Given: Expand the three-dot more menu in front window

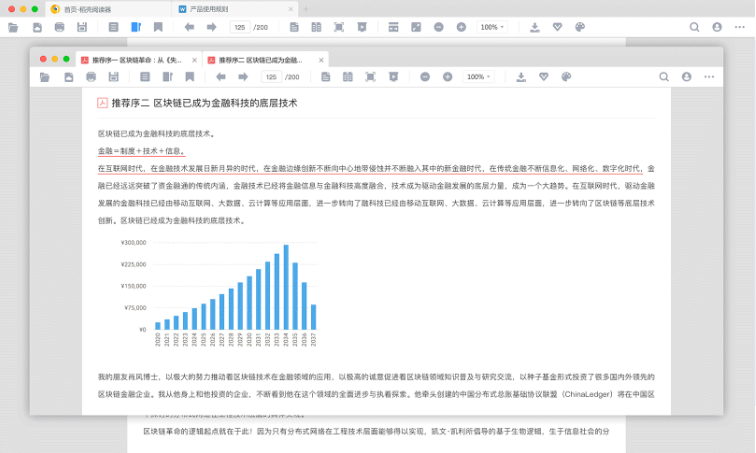Looking at the screenshot, I should click(709, 77).
